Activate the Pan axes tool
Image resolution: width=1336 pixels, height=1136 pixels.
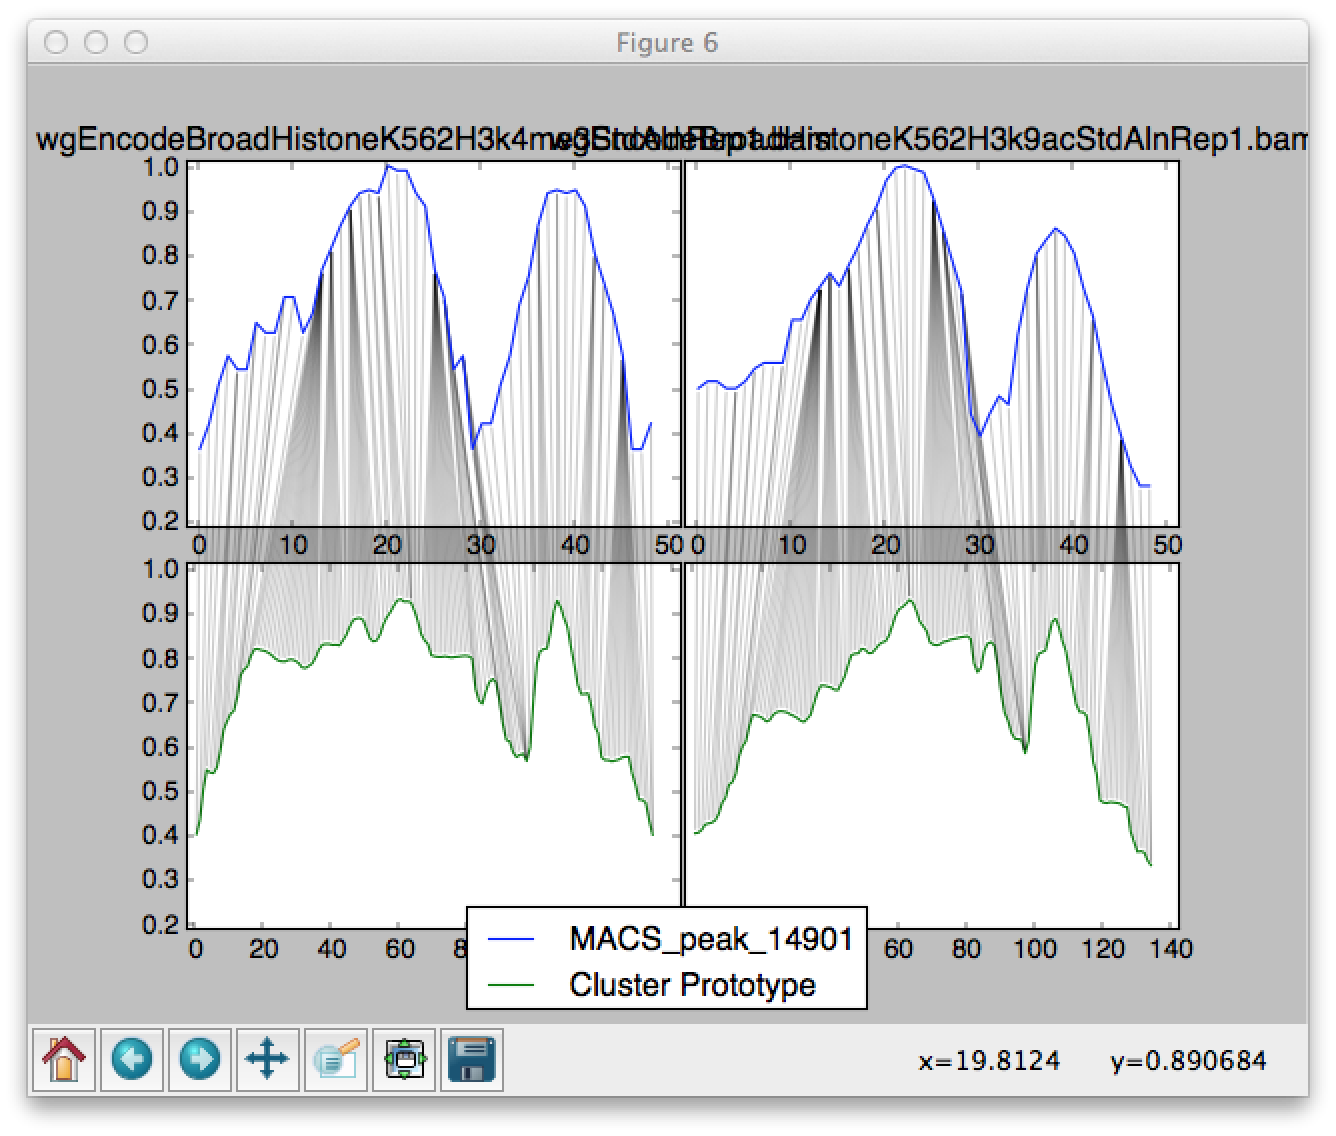267,1059
